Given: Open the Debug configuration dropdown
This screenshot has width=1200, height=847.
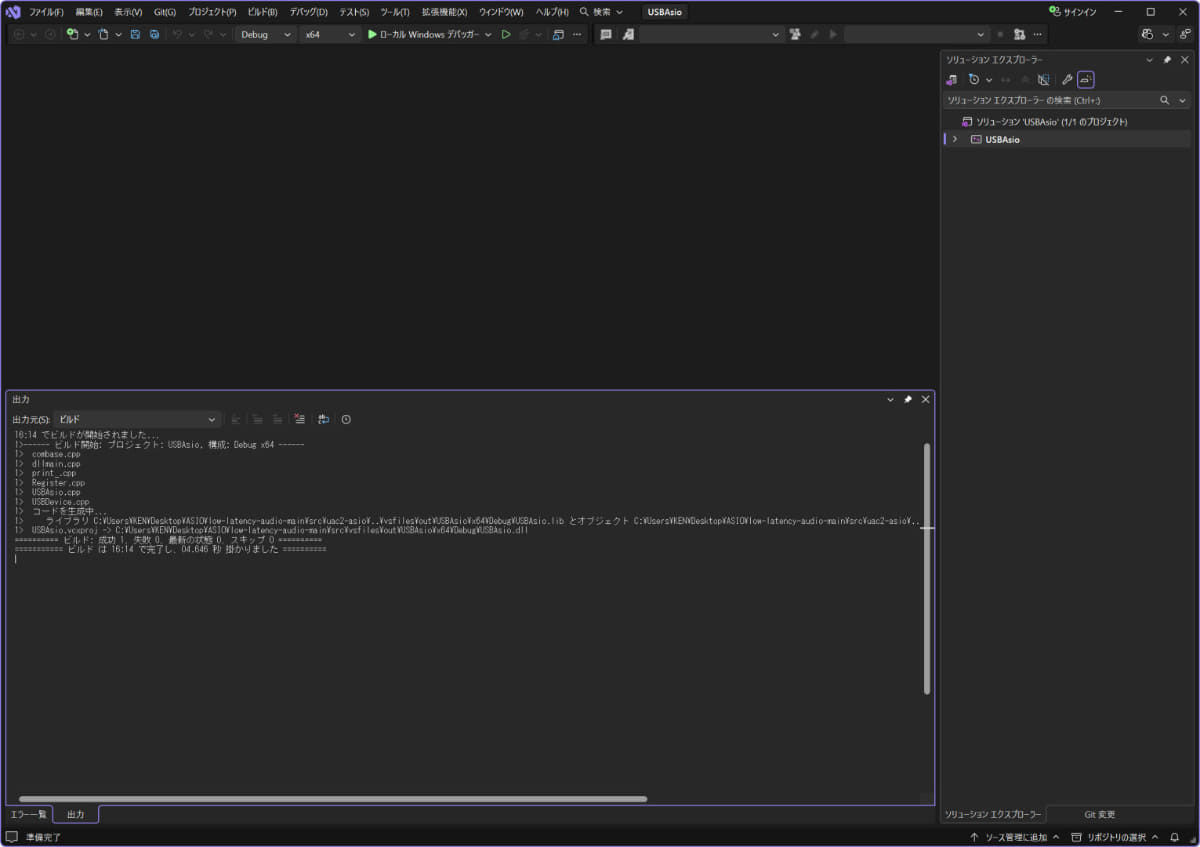Looking at the screenshot, I should point(266,34).
